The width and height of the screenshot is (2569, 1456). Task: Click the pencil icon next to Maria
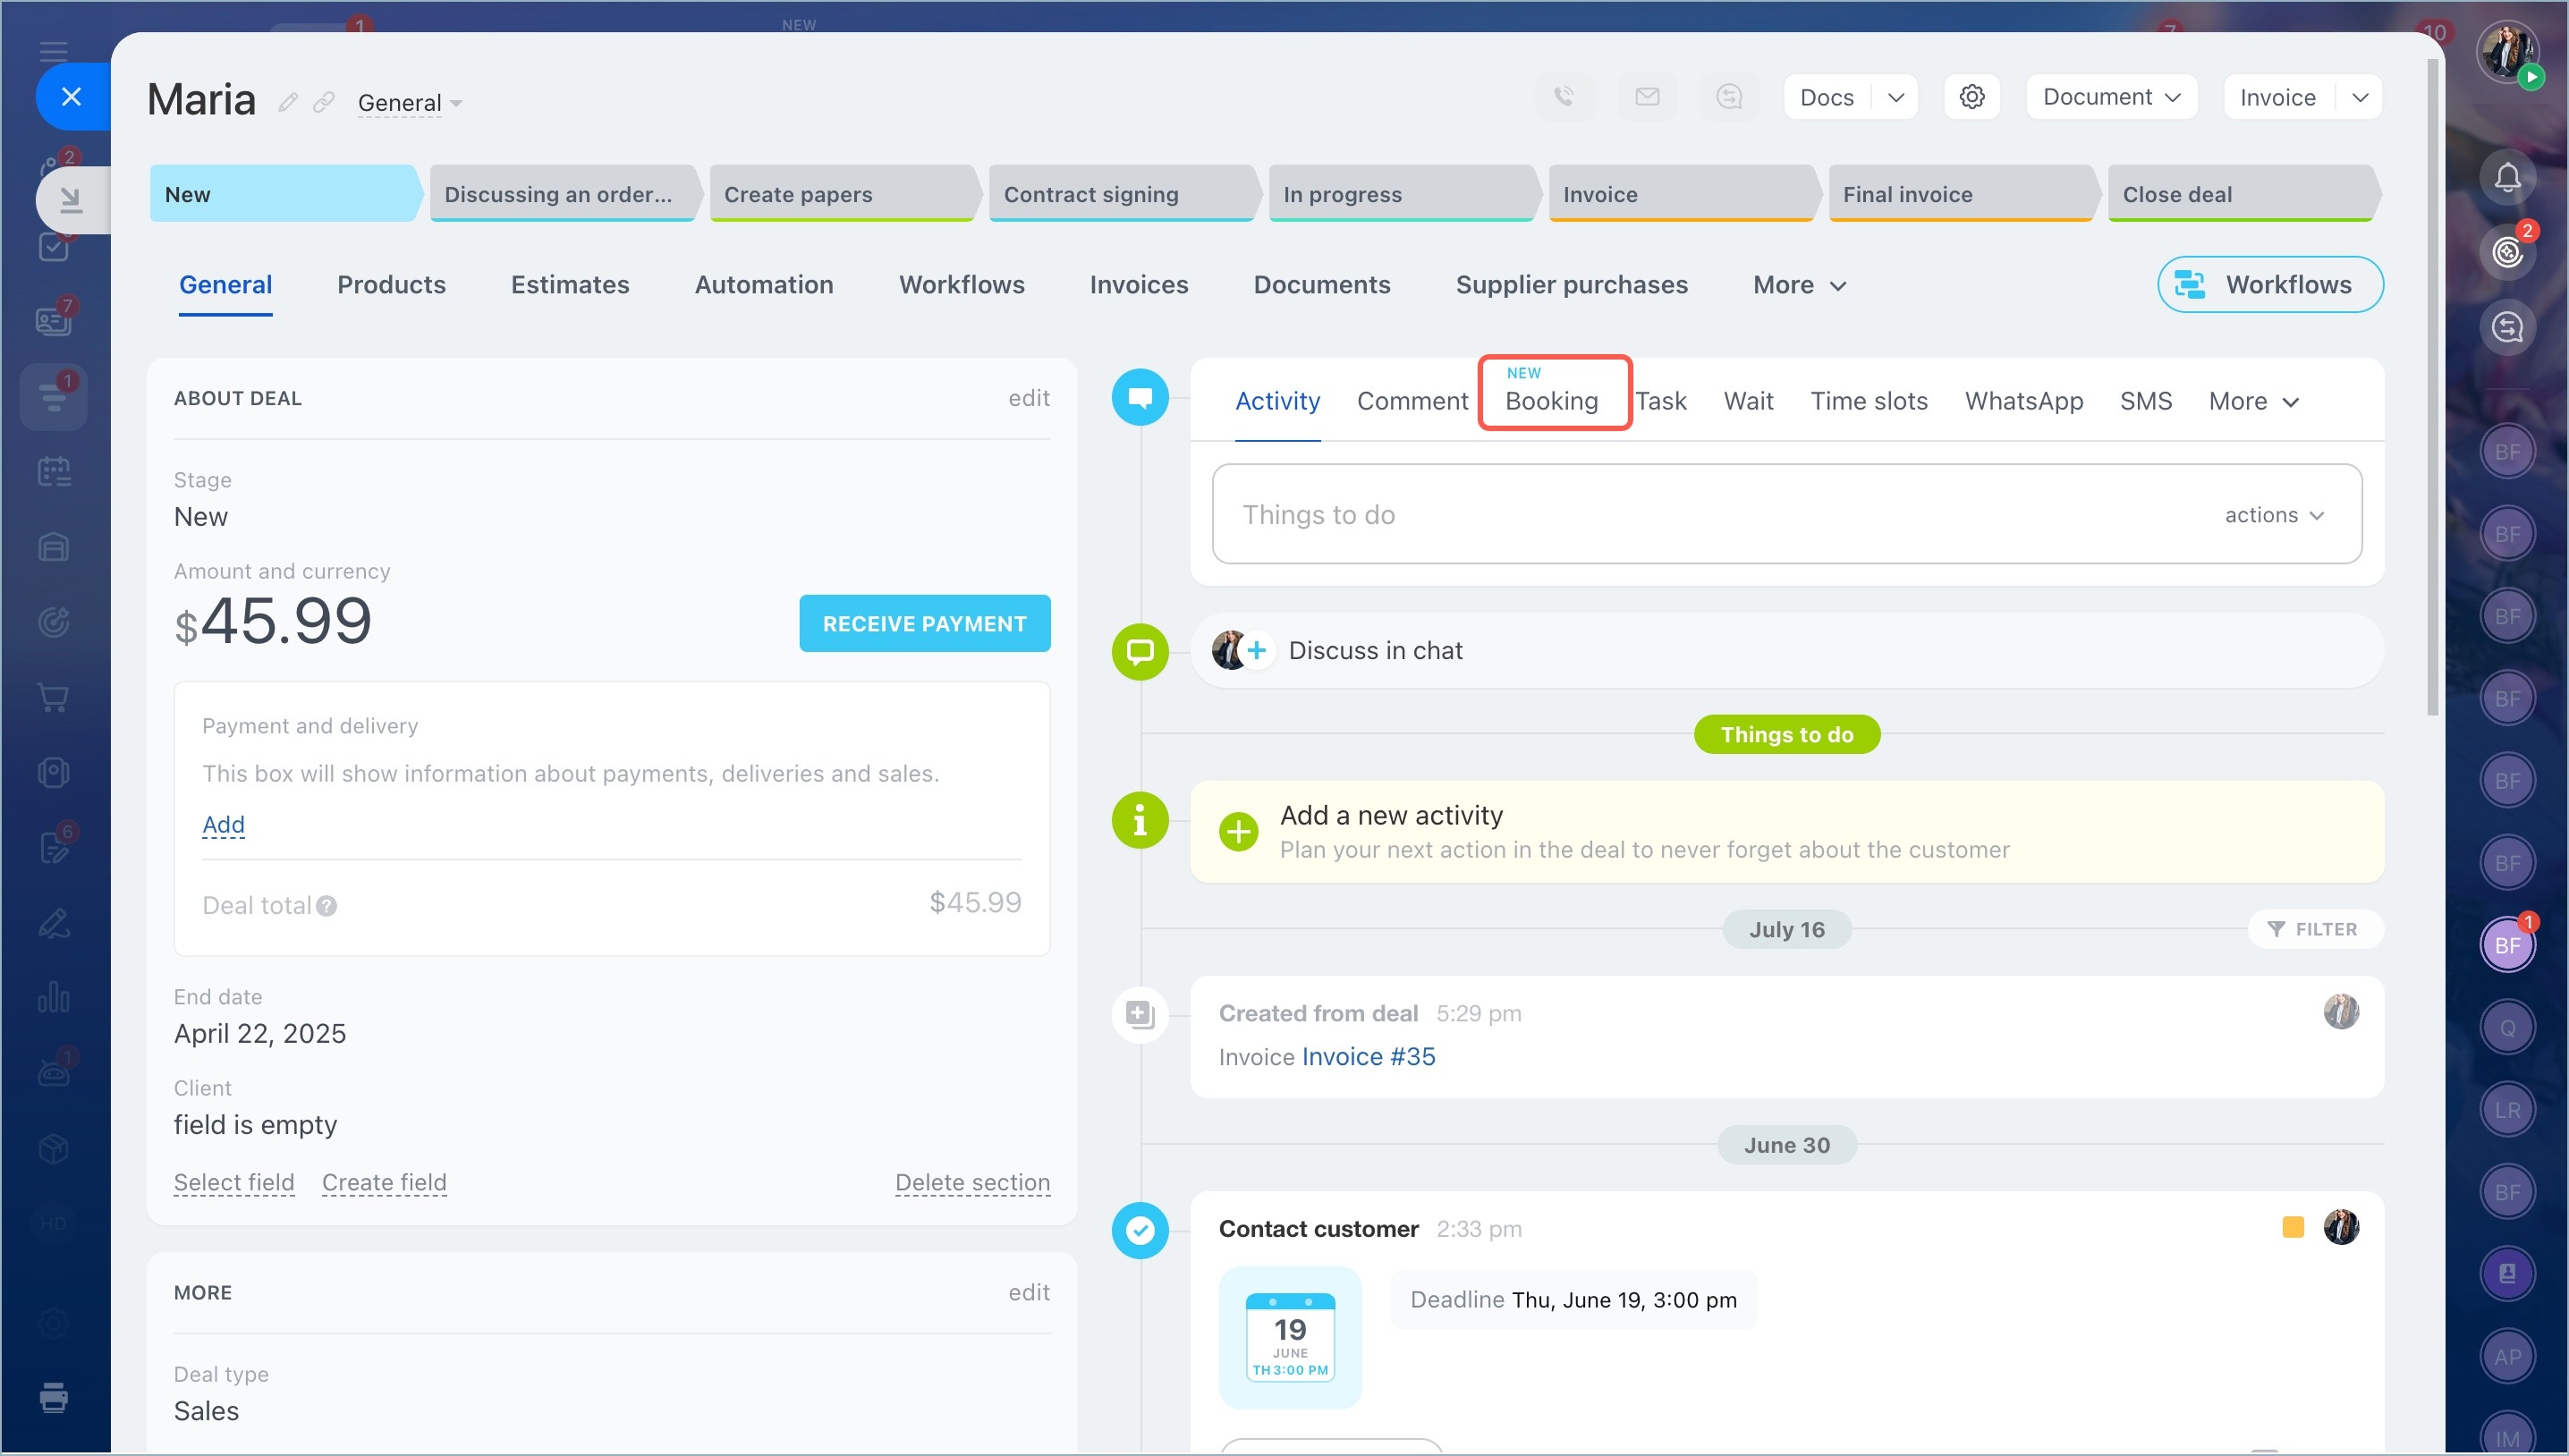[x=288, y=102]
